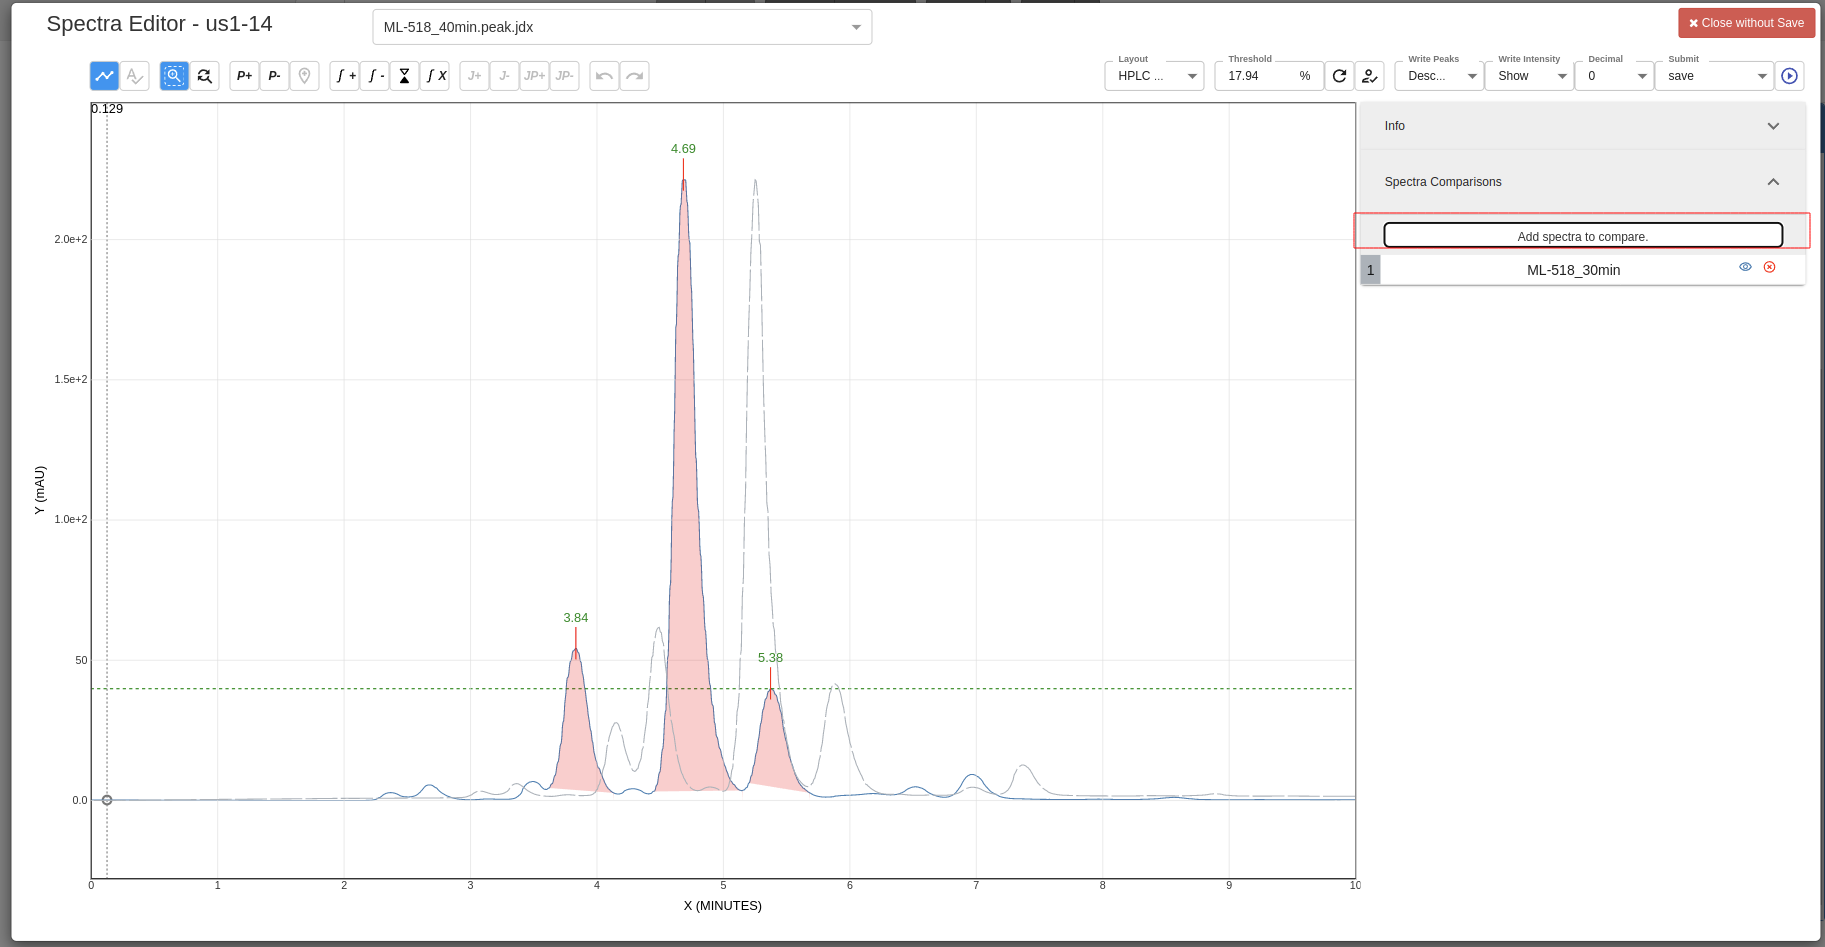Viewport: 1825px width, 947px height.
Task: Collapse the Spectra Comparisons section
Action: tap(1773, 181)
